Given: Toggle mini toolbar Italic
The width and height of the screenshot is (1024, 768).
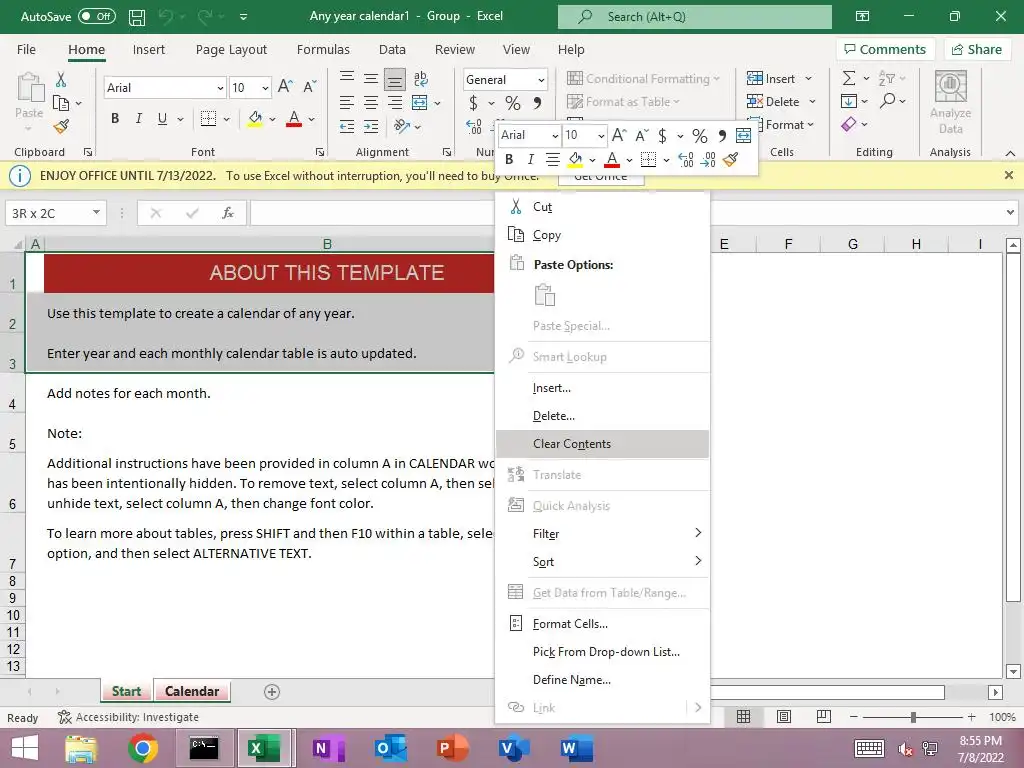Looking at the screenshot, I should 530,159.
